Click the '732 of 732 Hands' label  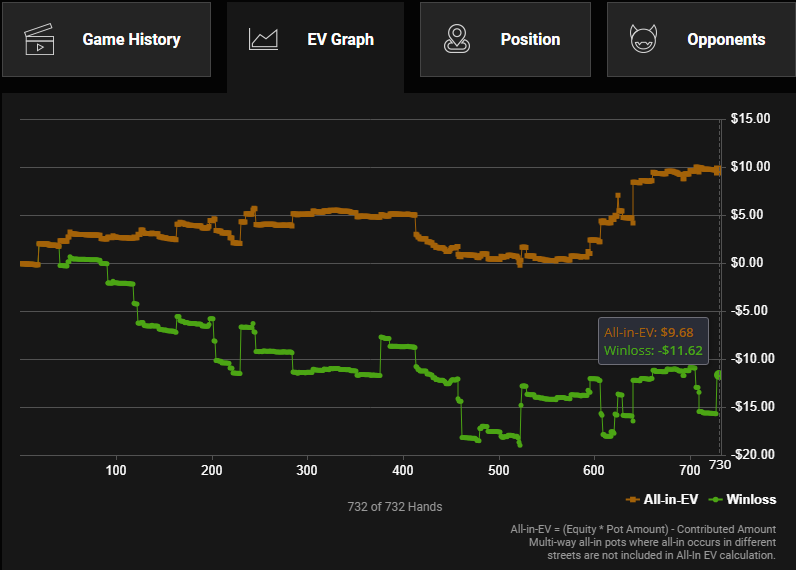[394, 507]
